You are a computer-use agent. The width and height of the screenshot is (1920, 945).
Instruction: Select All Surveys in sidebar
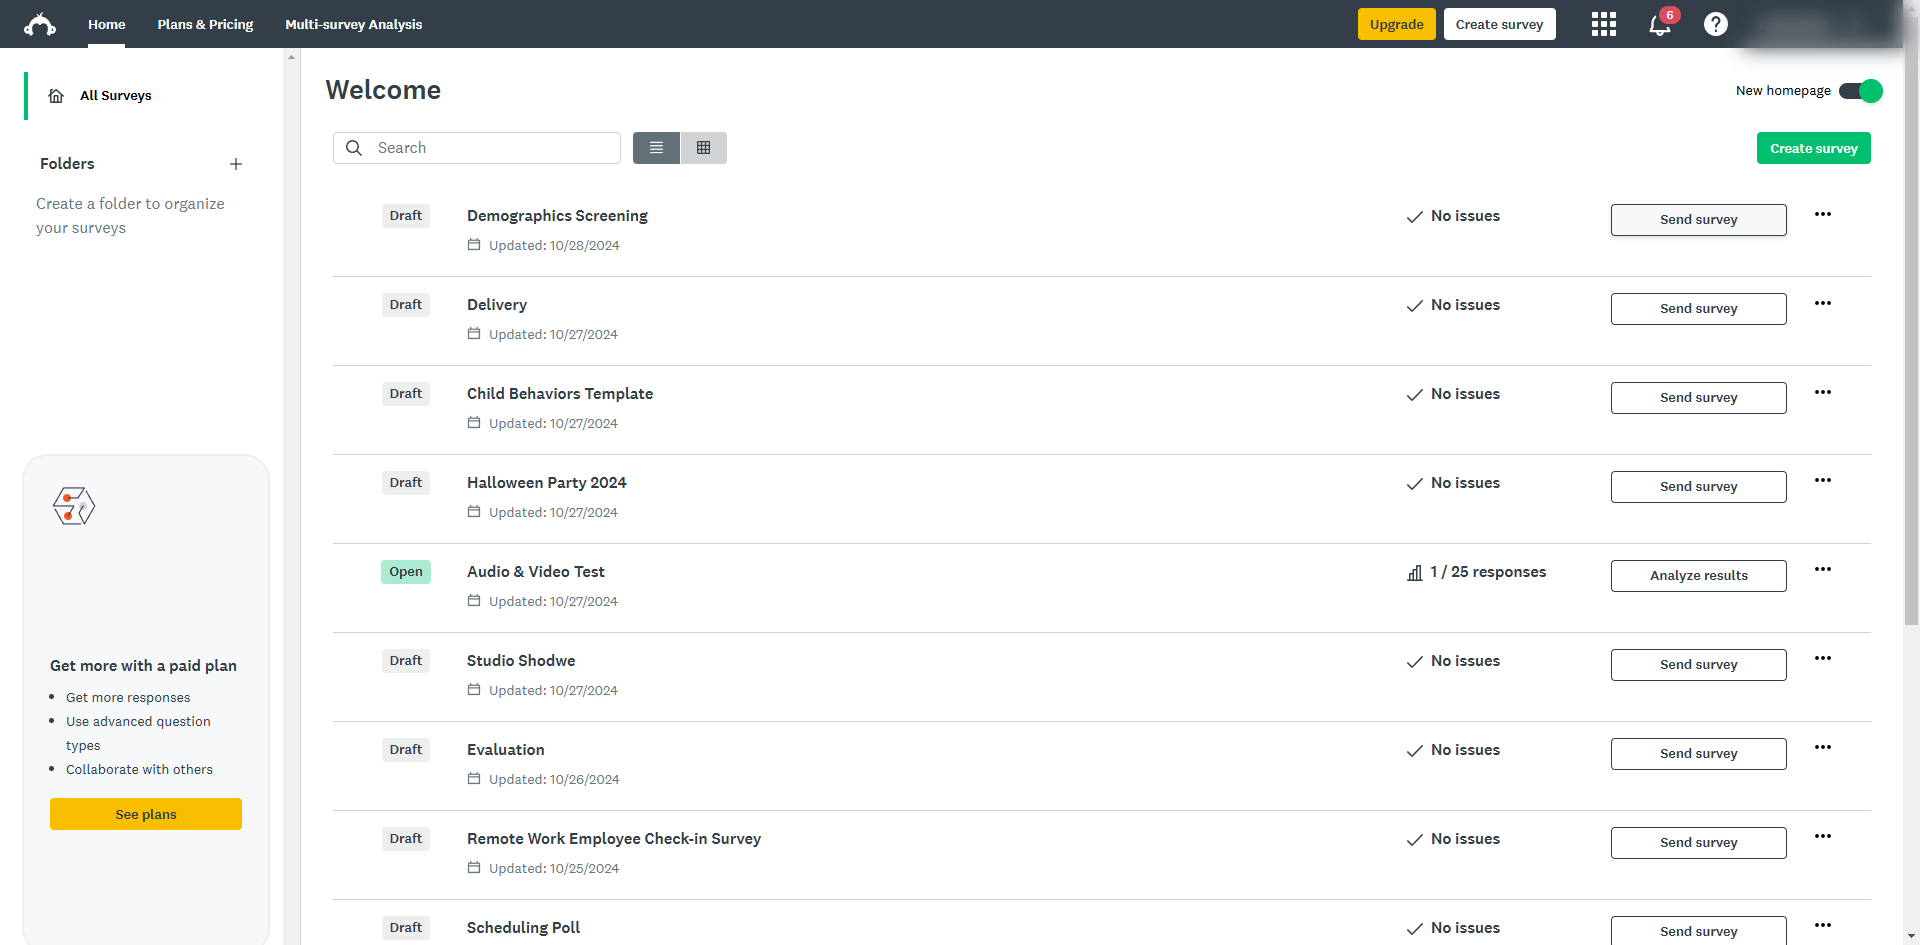click(115, 96)
